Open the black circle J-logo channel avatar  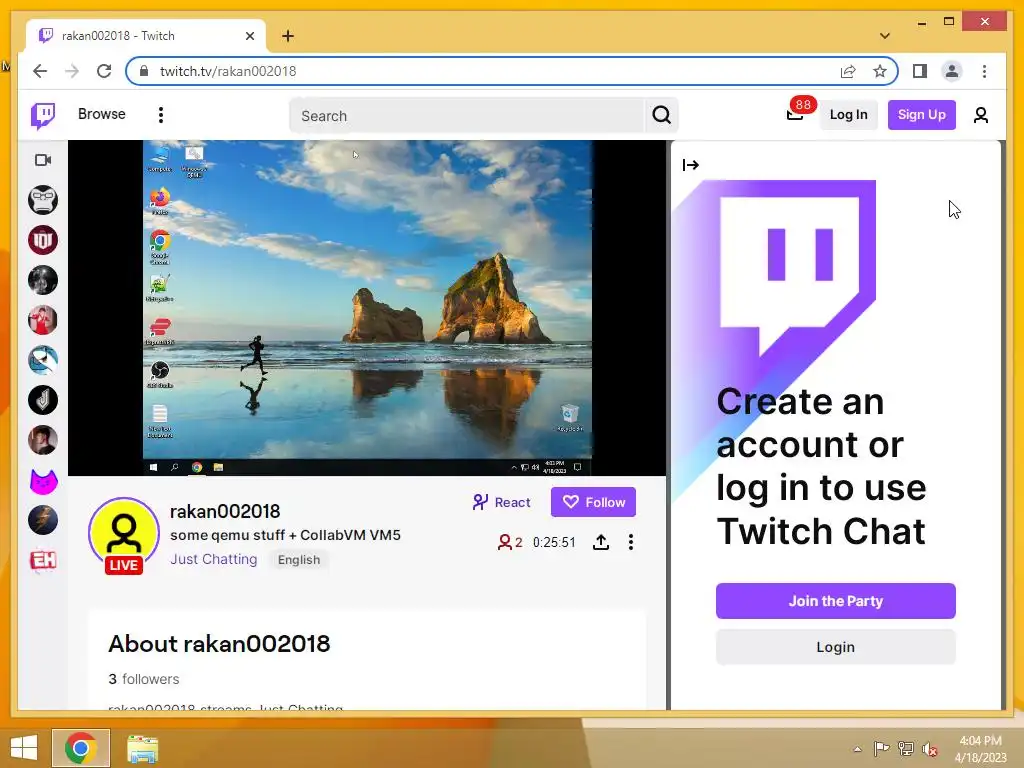pyautogui.click(x=43, y=400)
